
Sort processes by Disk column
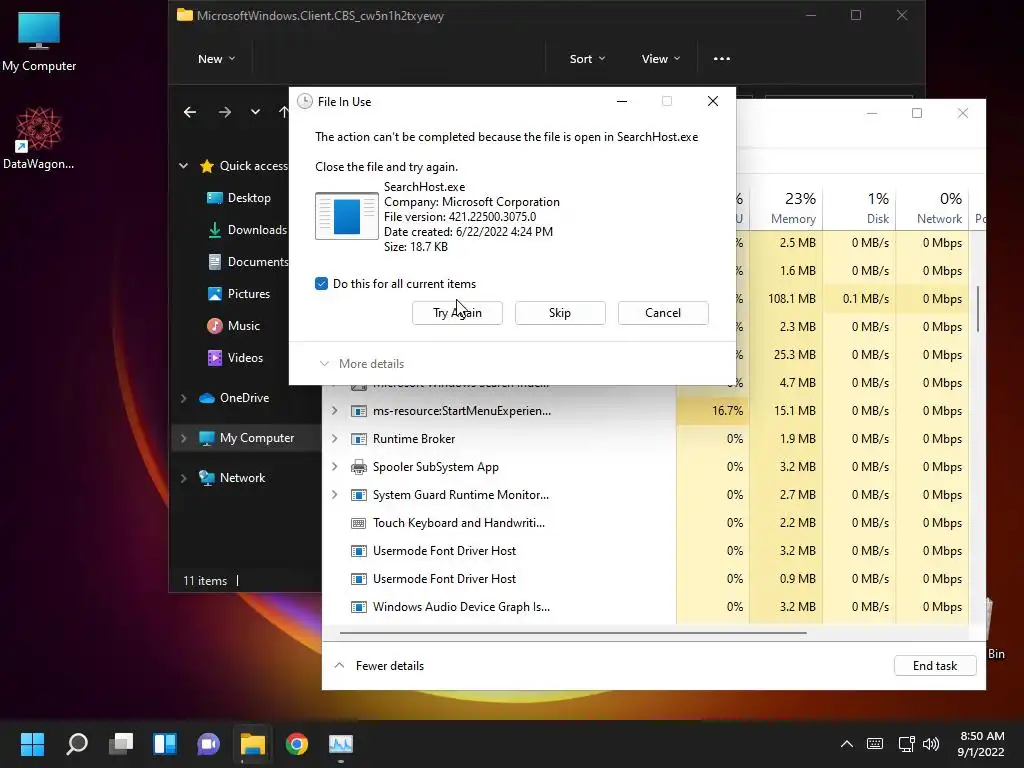pyautogui.click(x=859, y=208)
